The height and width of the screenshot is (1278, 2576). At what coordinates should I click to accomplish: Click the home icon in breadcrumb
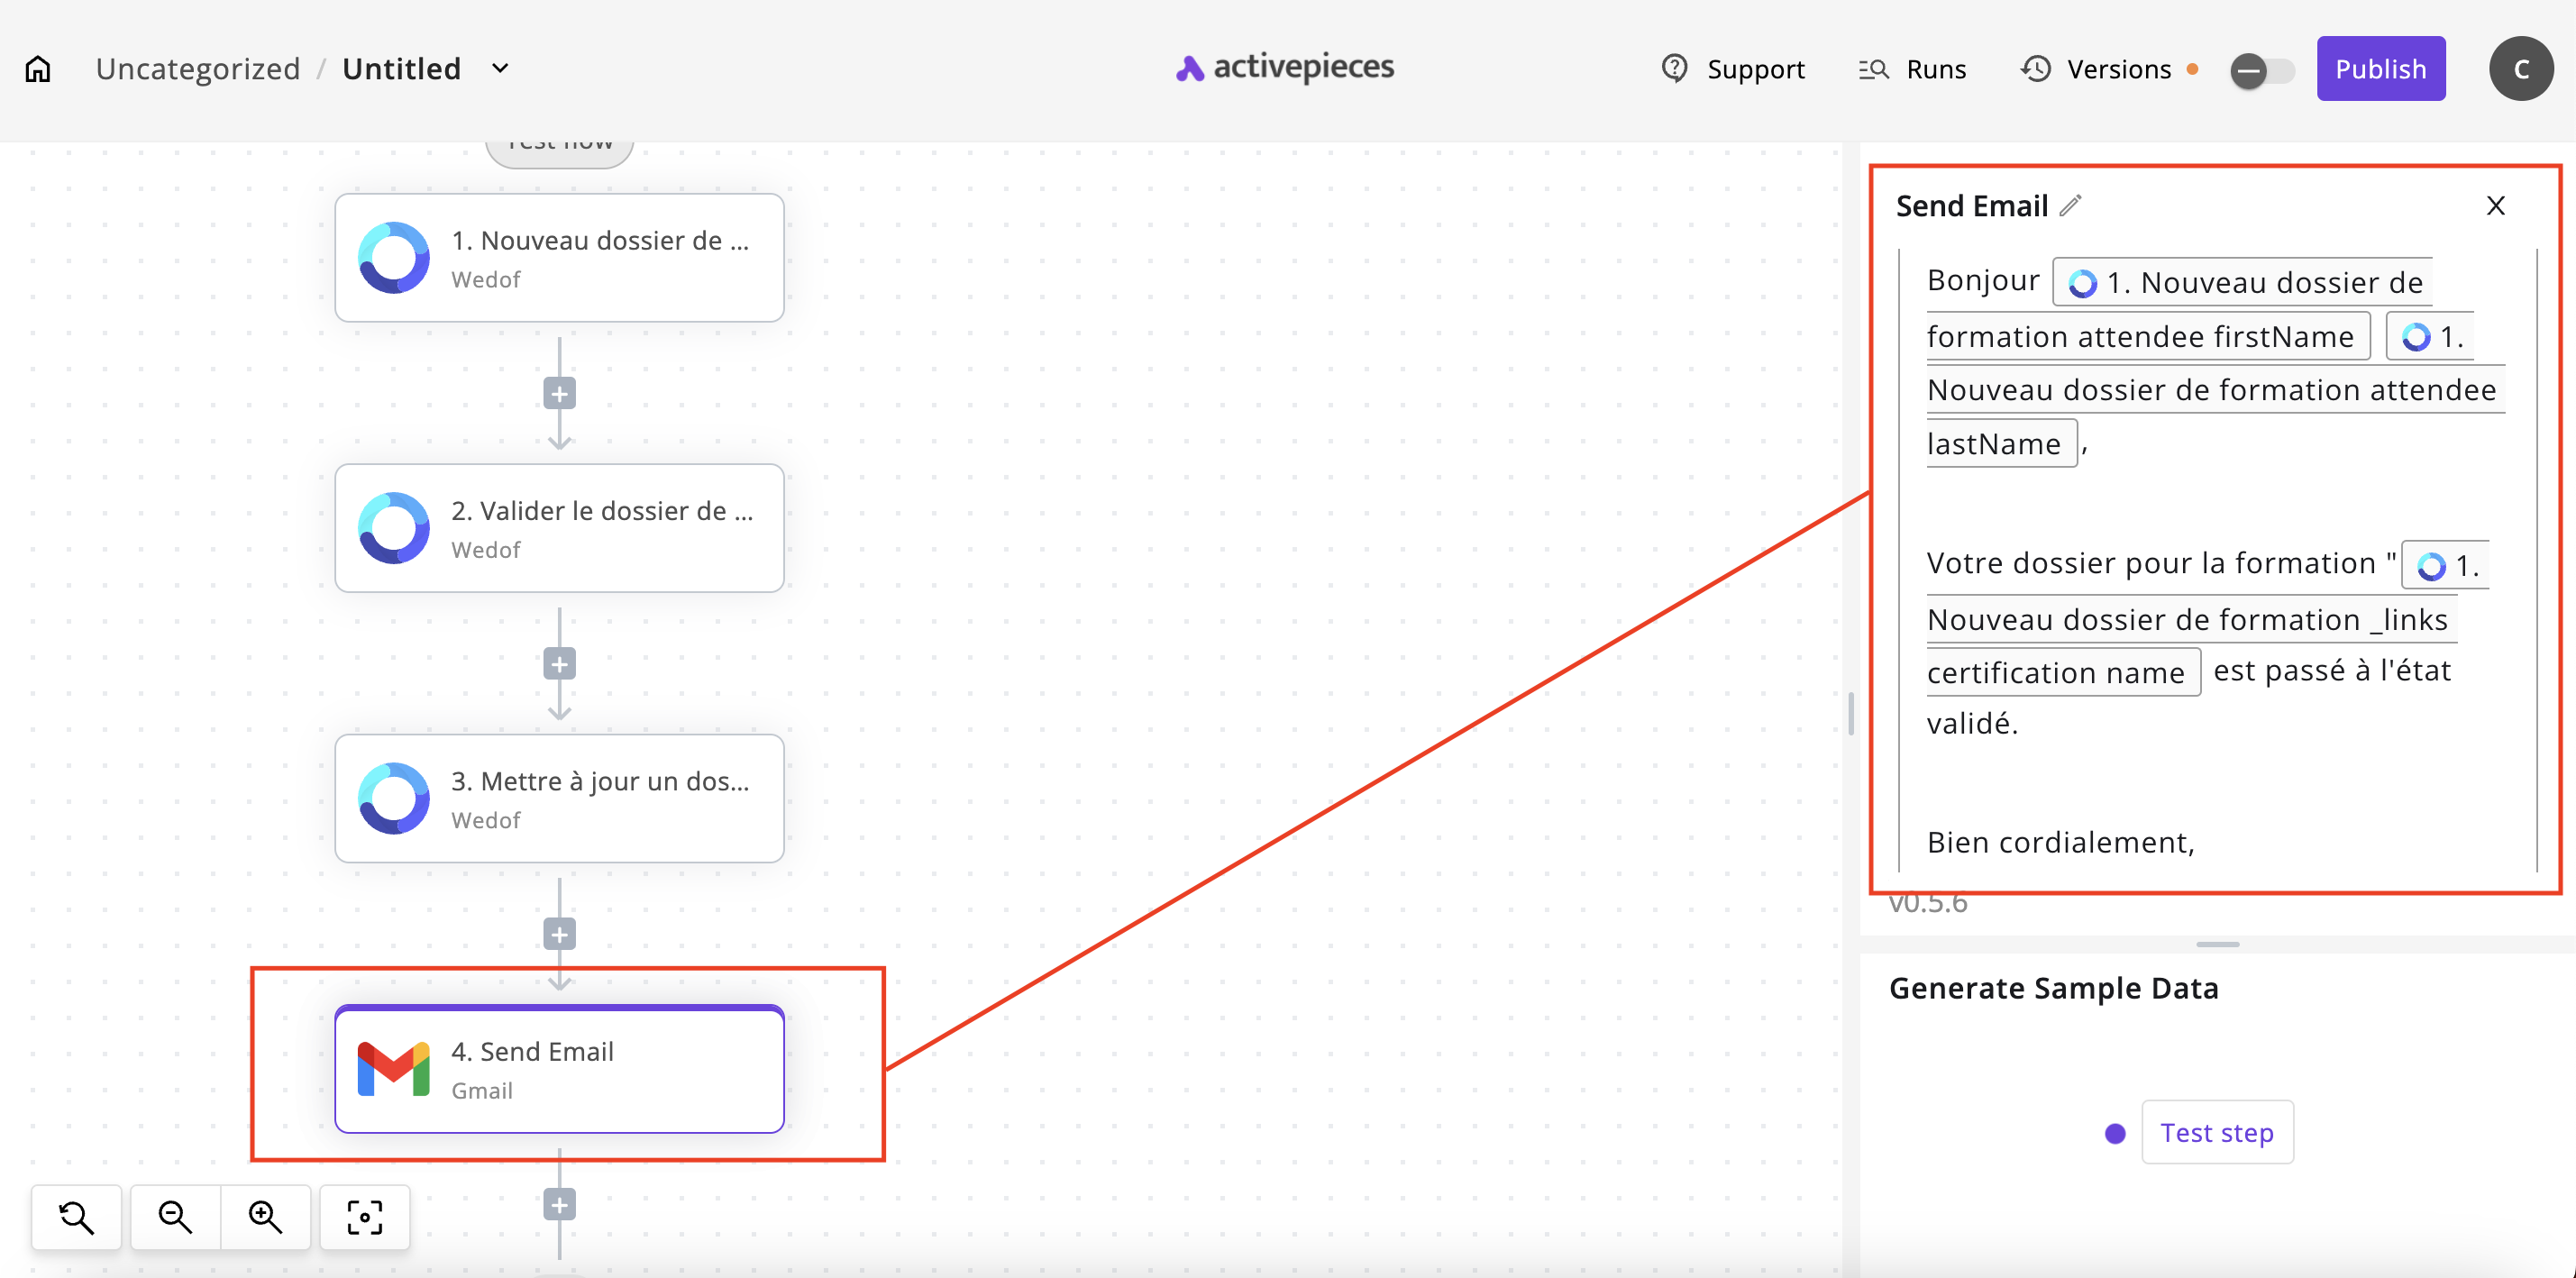pyautogui.click(x=38, y=69)
